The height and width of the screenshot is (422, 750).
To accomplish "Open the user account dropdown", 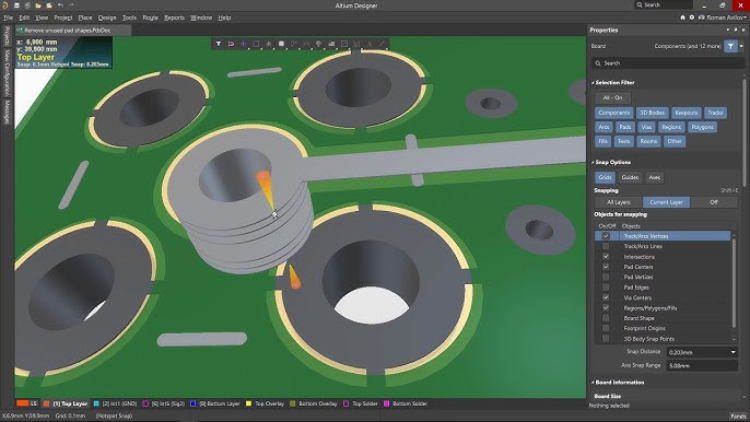I will click(x=726, y=17).
